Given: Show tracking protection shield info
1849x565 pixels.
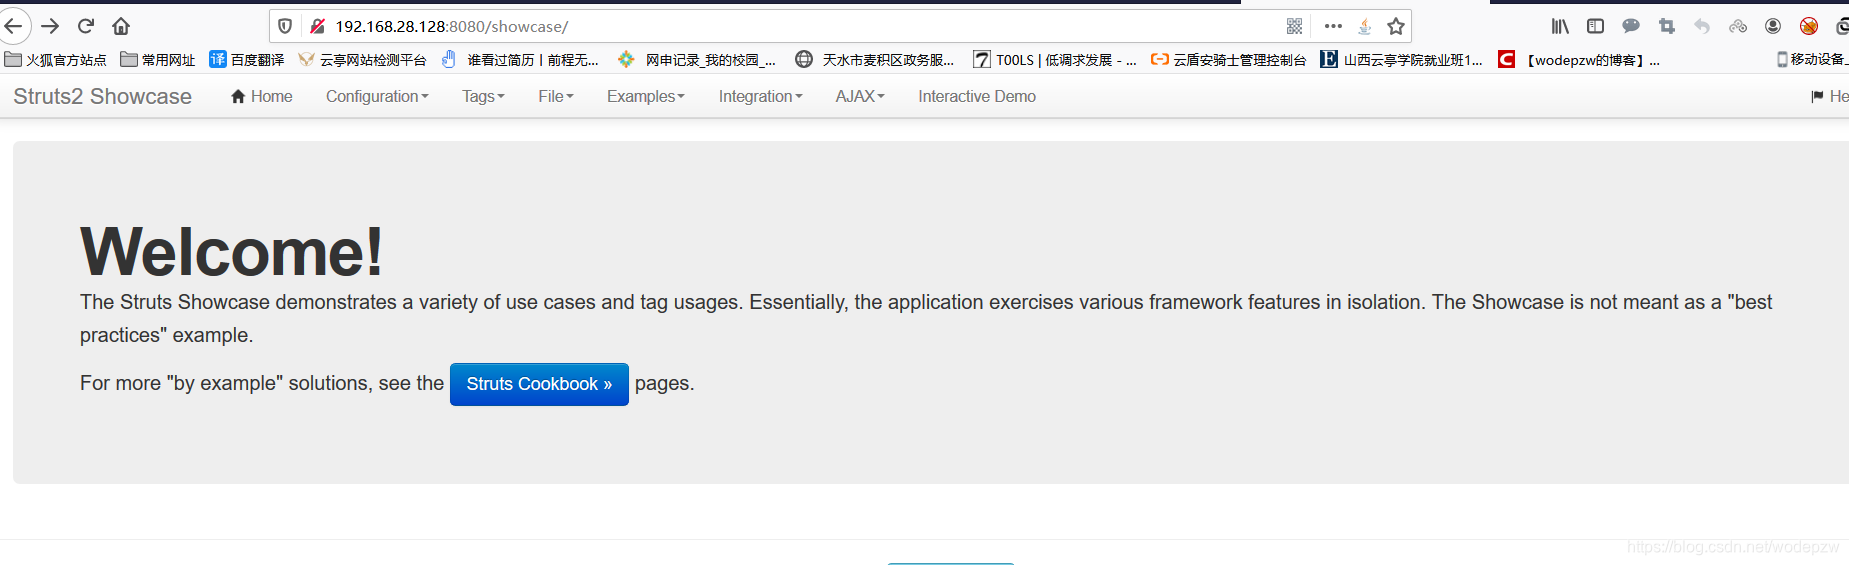Looking at the screenshot, I should click(285, 26).
